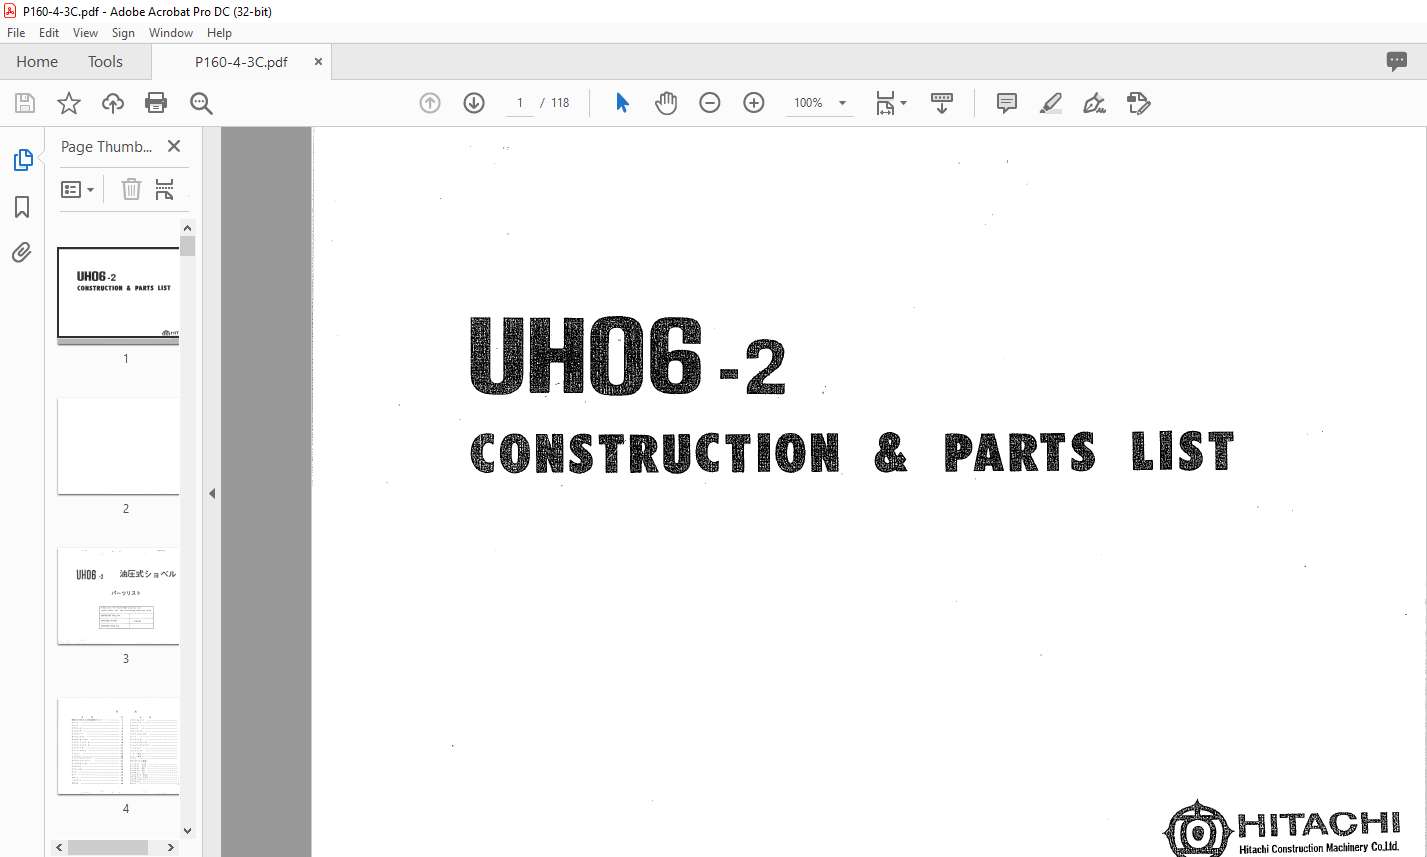This screenshot has height=857, width=1427.
Task: Open the Attachments paperclip panel
Action: 22,252
